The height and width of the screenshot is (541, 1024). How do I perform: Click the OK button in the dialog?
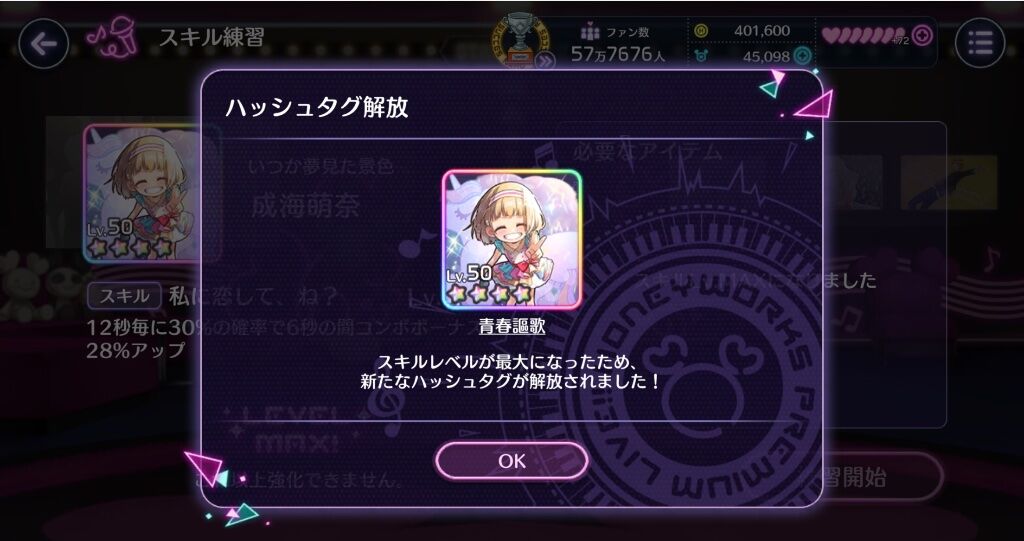(x=511, y=461)
